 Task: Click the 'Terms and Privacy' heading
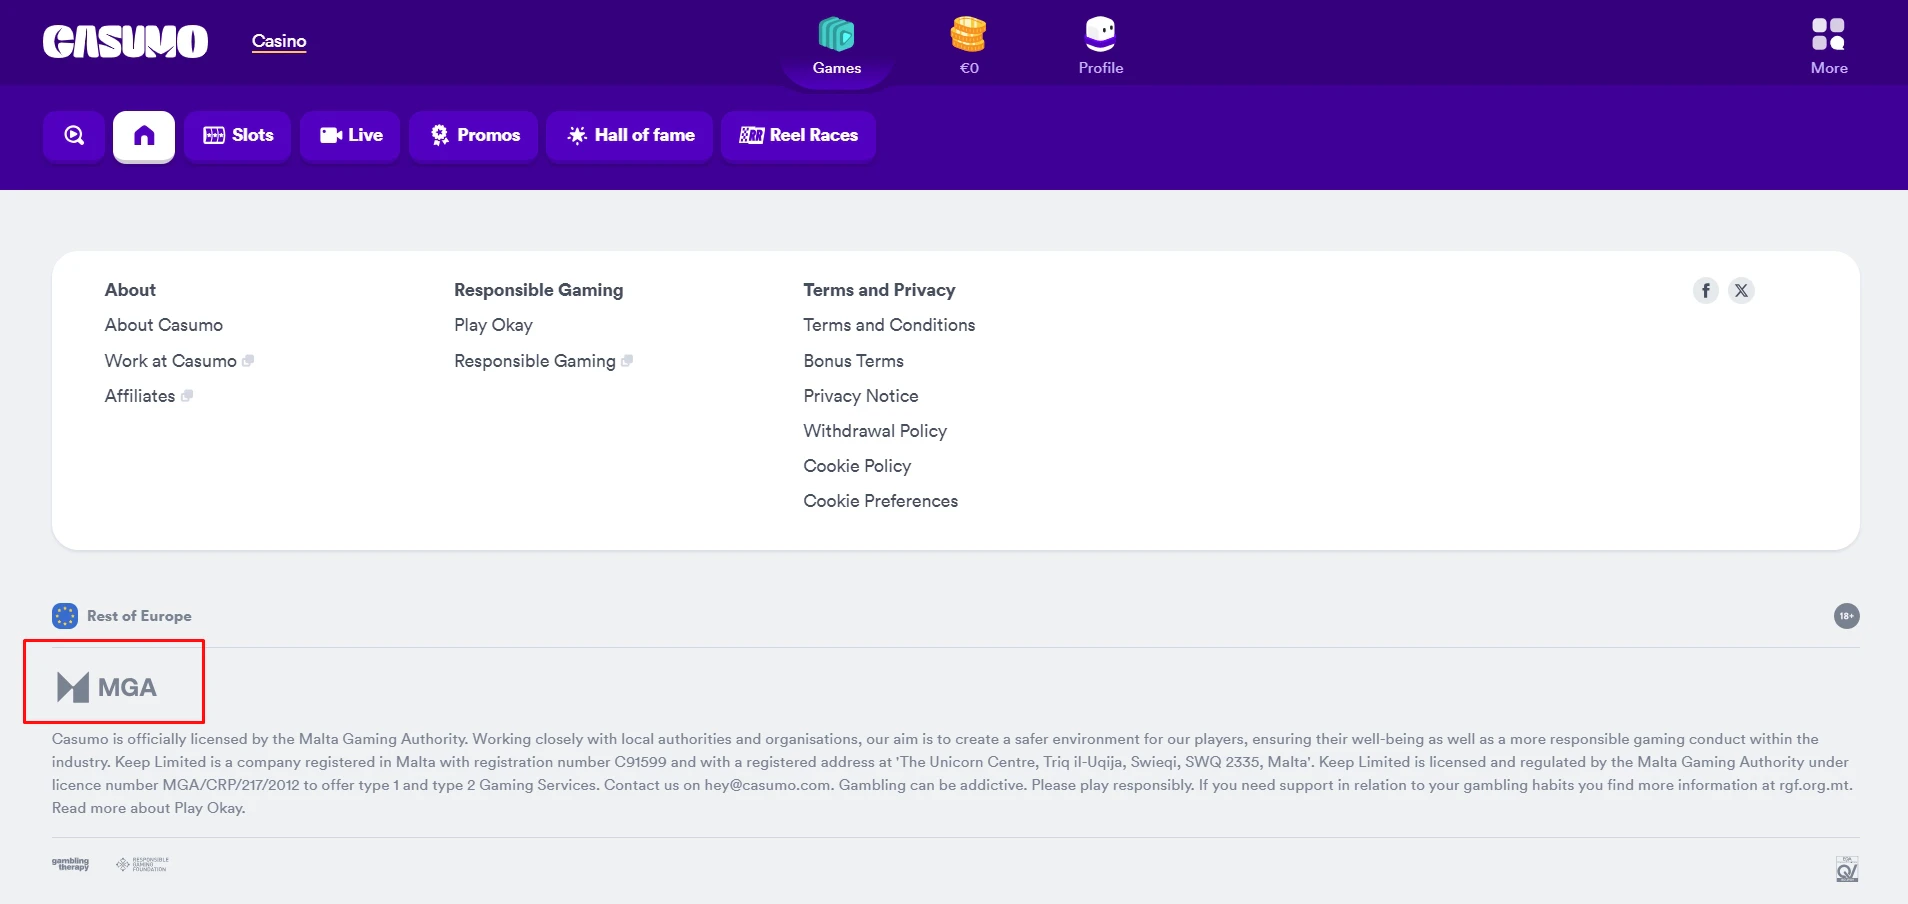[879, 290]
